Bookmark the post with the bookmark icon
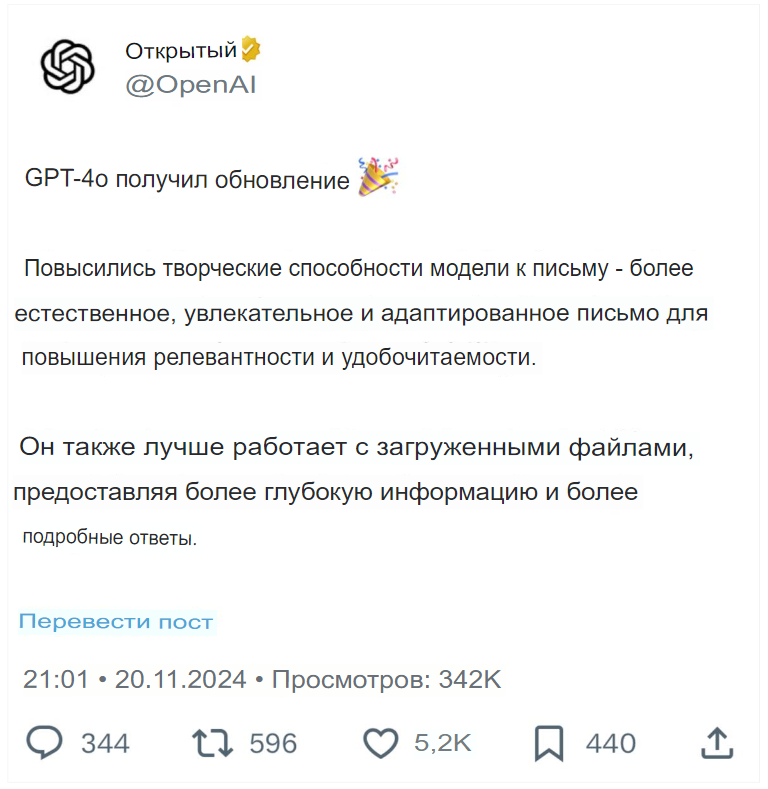This screenshot has width=768, height=789. [x=549, y=743]
